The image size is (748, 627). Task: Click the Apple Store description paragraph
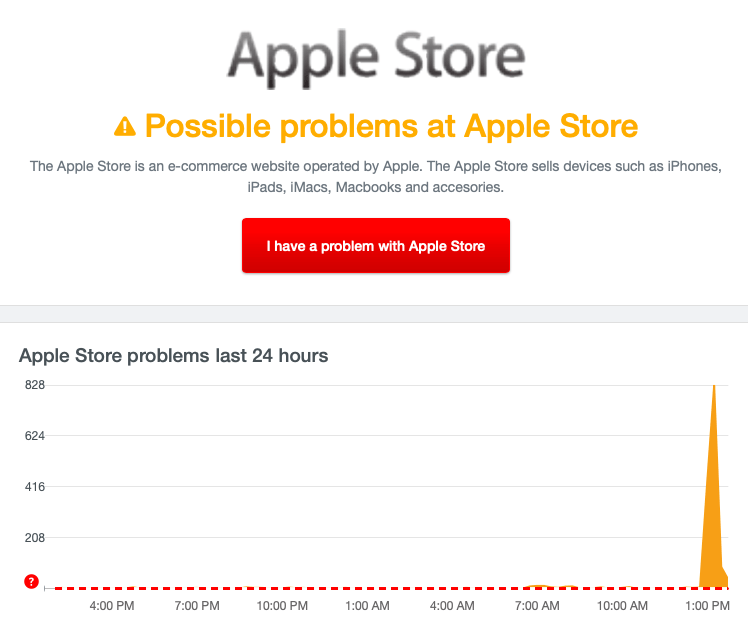tap(374, 176)
